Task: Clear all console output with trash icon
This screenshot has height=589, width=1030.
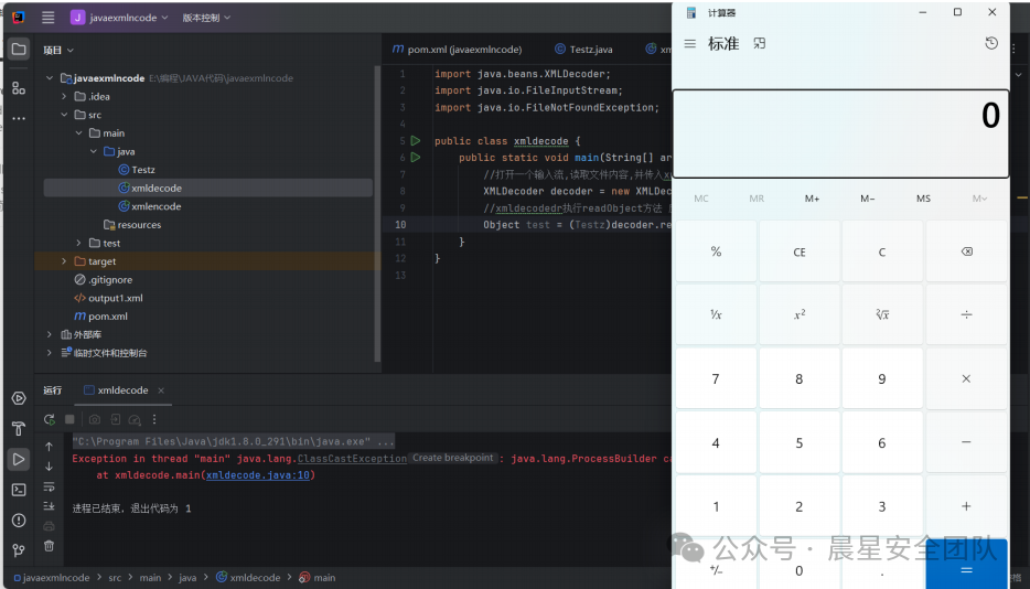Action: click(49, 546)
